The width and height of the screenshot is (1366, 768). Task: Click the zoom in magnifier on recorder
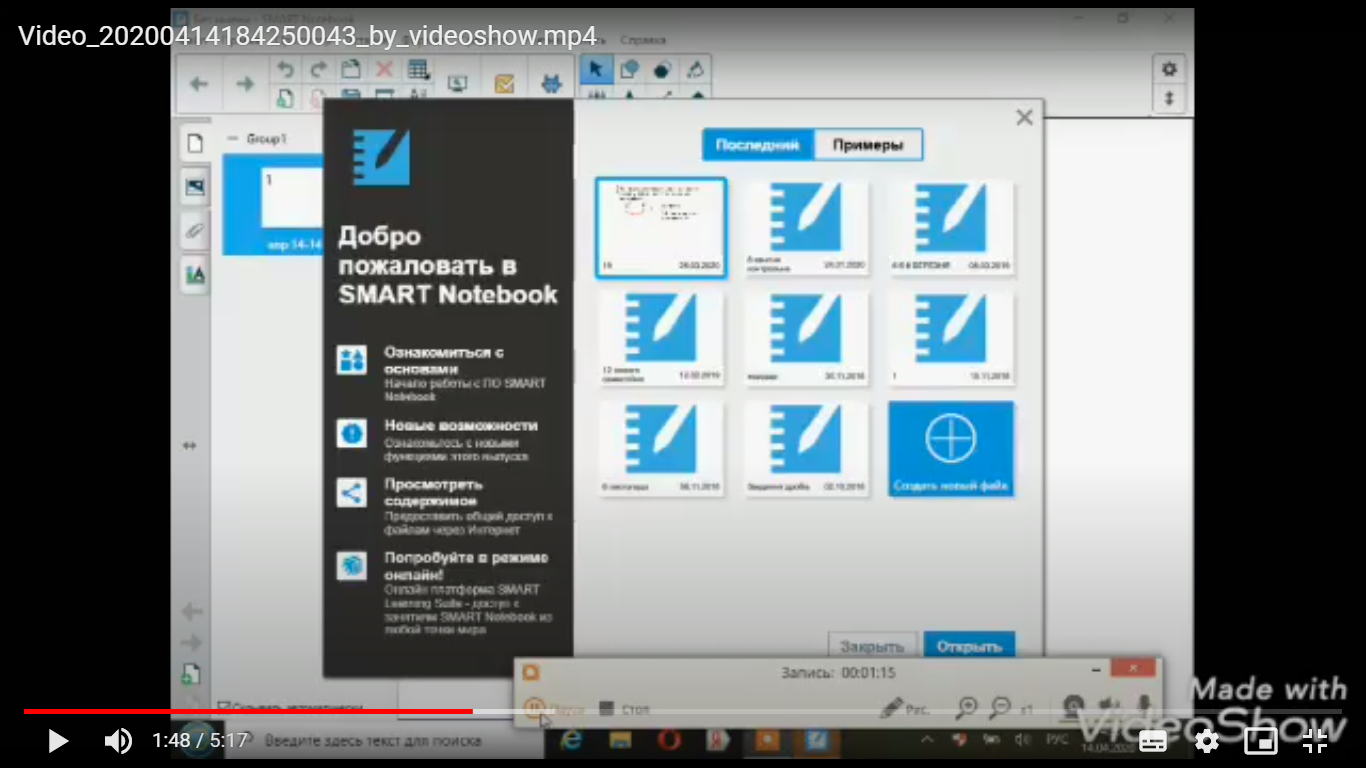click(967, 708)
